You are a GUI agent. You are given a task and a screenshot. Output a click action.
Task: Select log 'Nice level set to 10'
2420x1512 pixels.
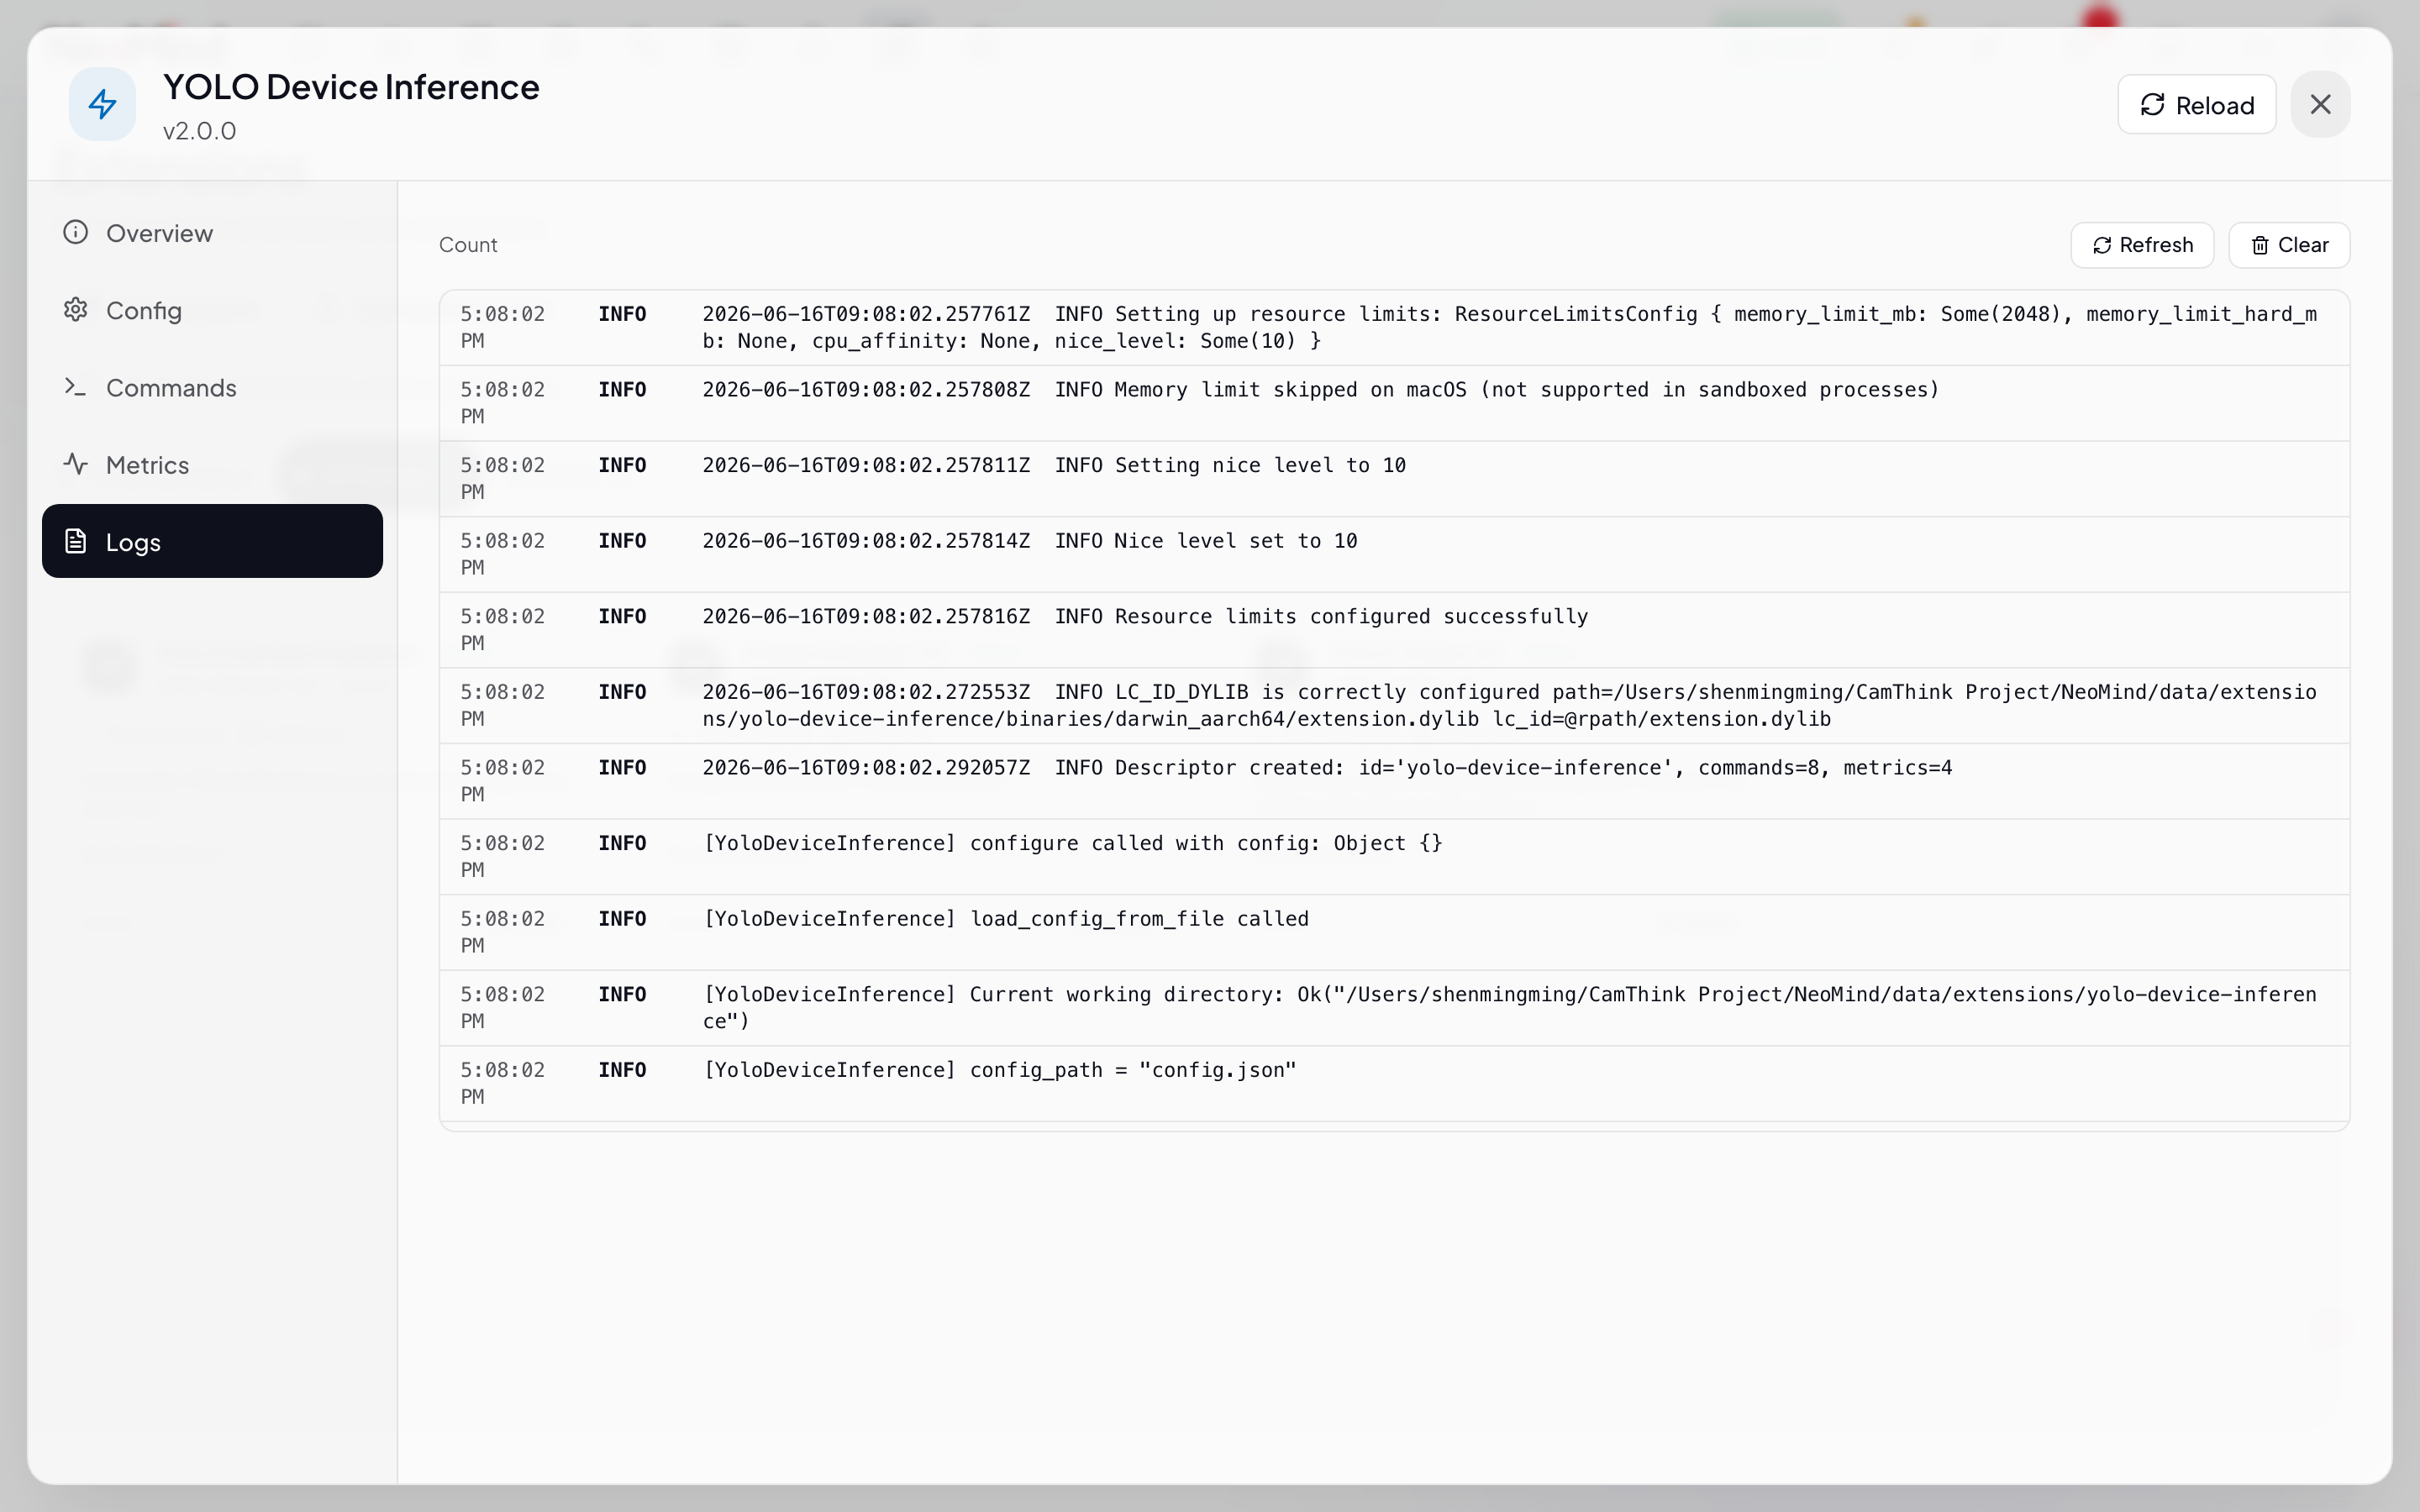[1394, 554]
